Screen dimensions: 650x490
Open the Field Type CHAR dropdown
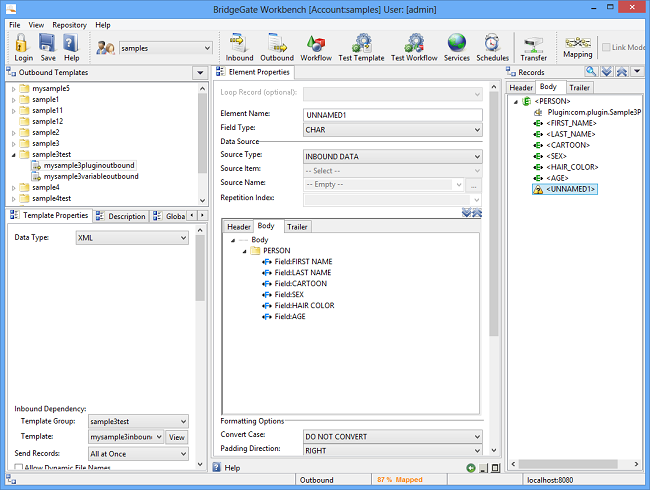(x=393, y=130)
